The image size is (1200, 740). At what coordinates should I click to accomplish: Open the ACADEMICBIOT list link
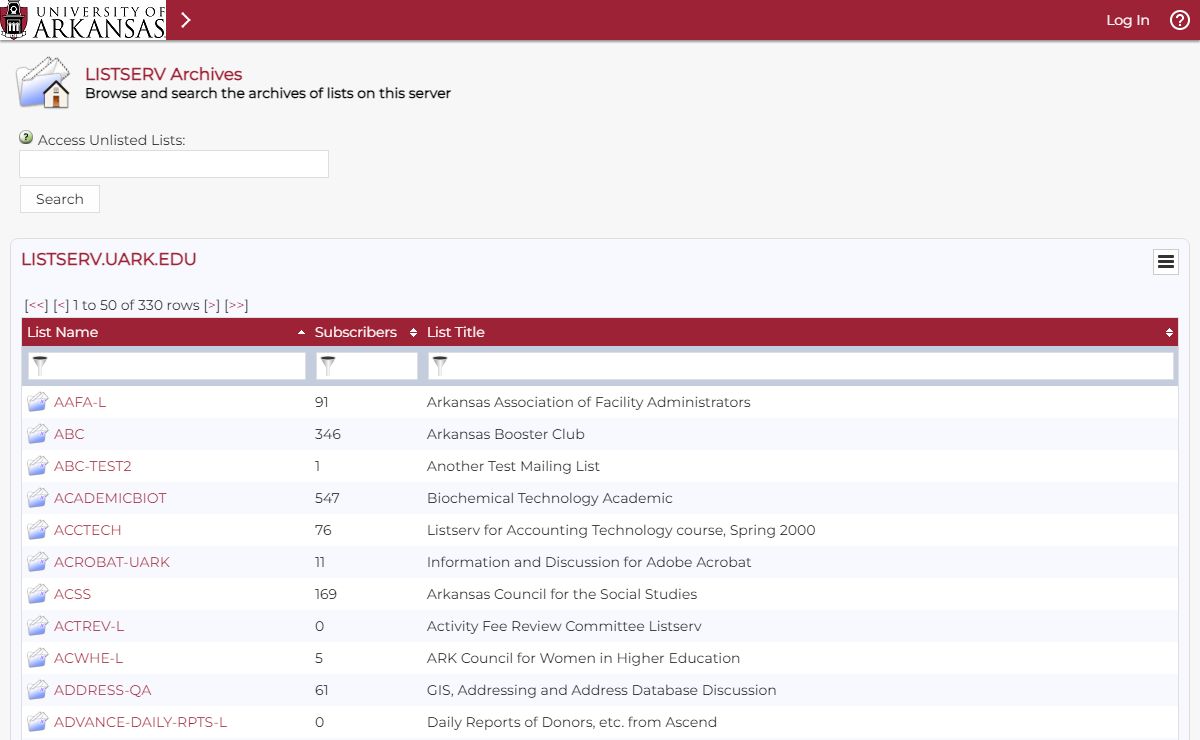(x=110, y=498)
